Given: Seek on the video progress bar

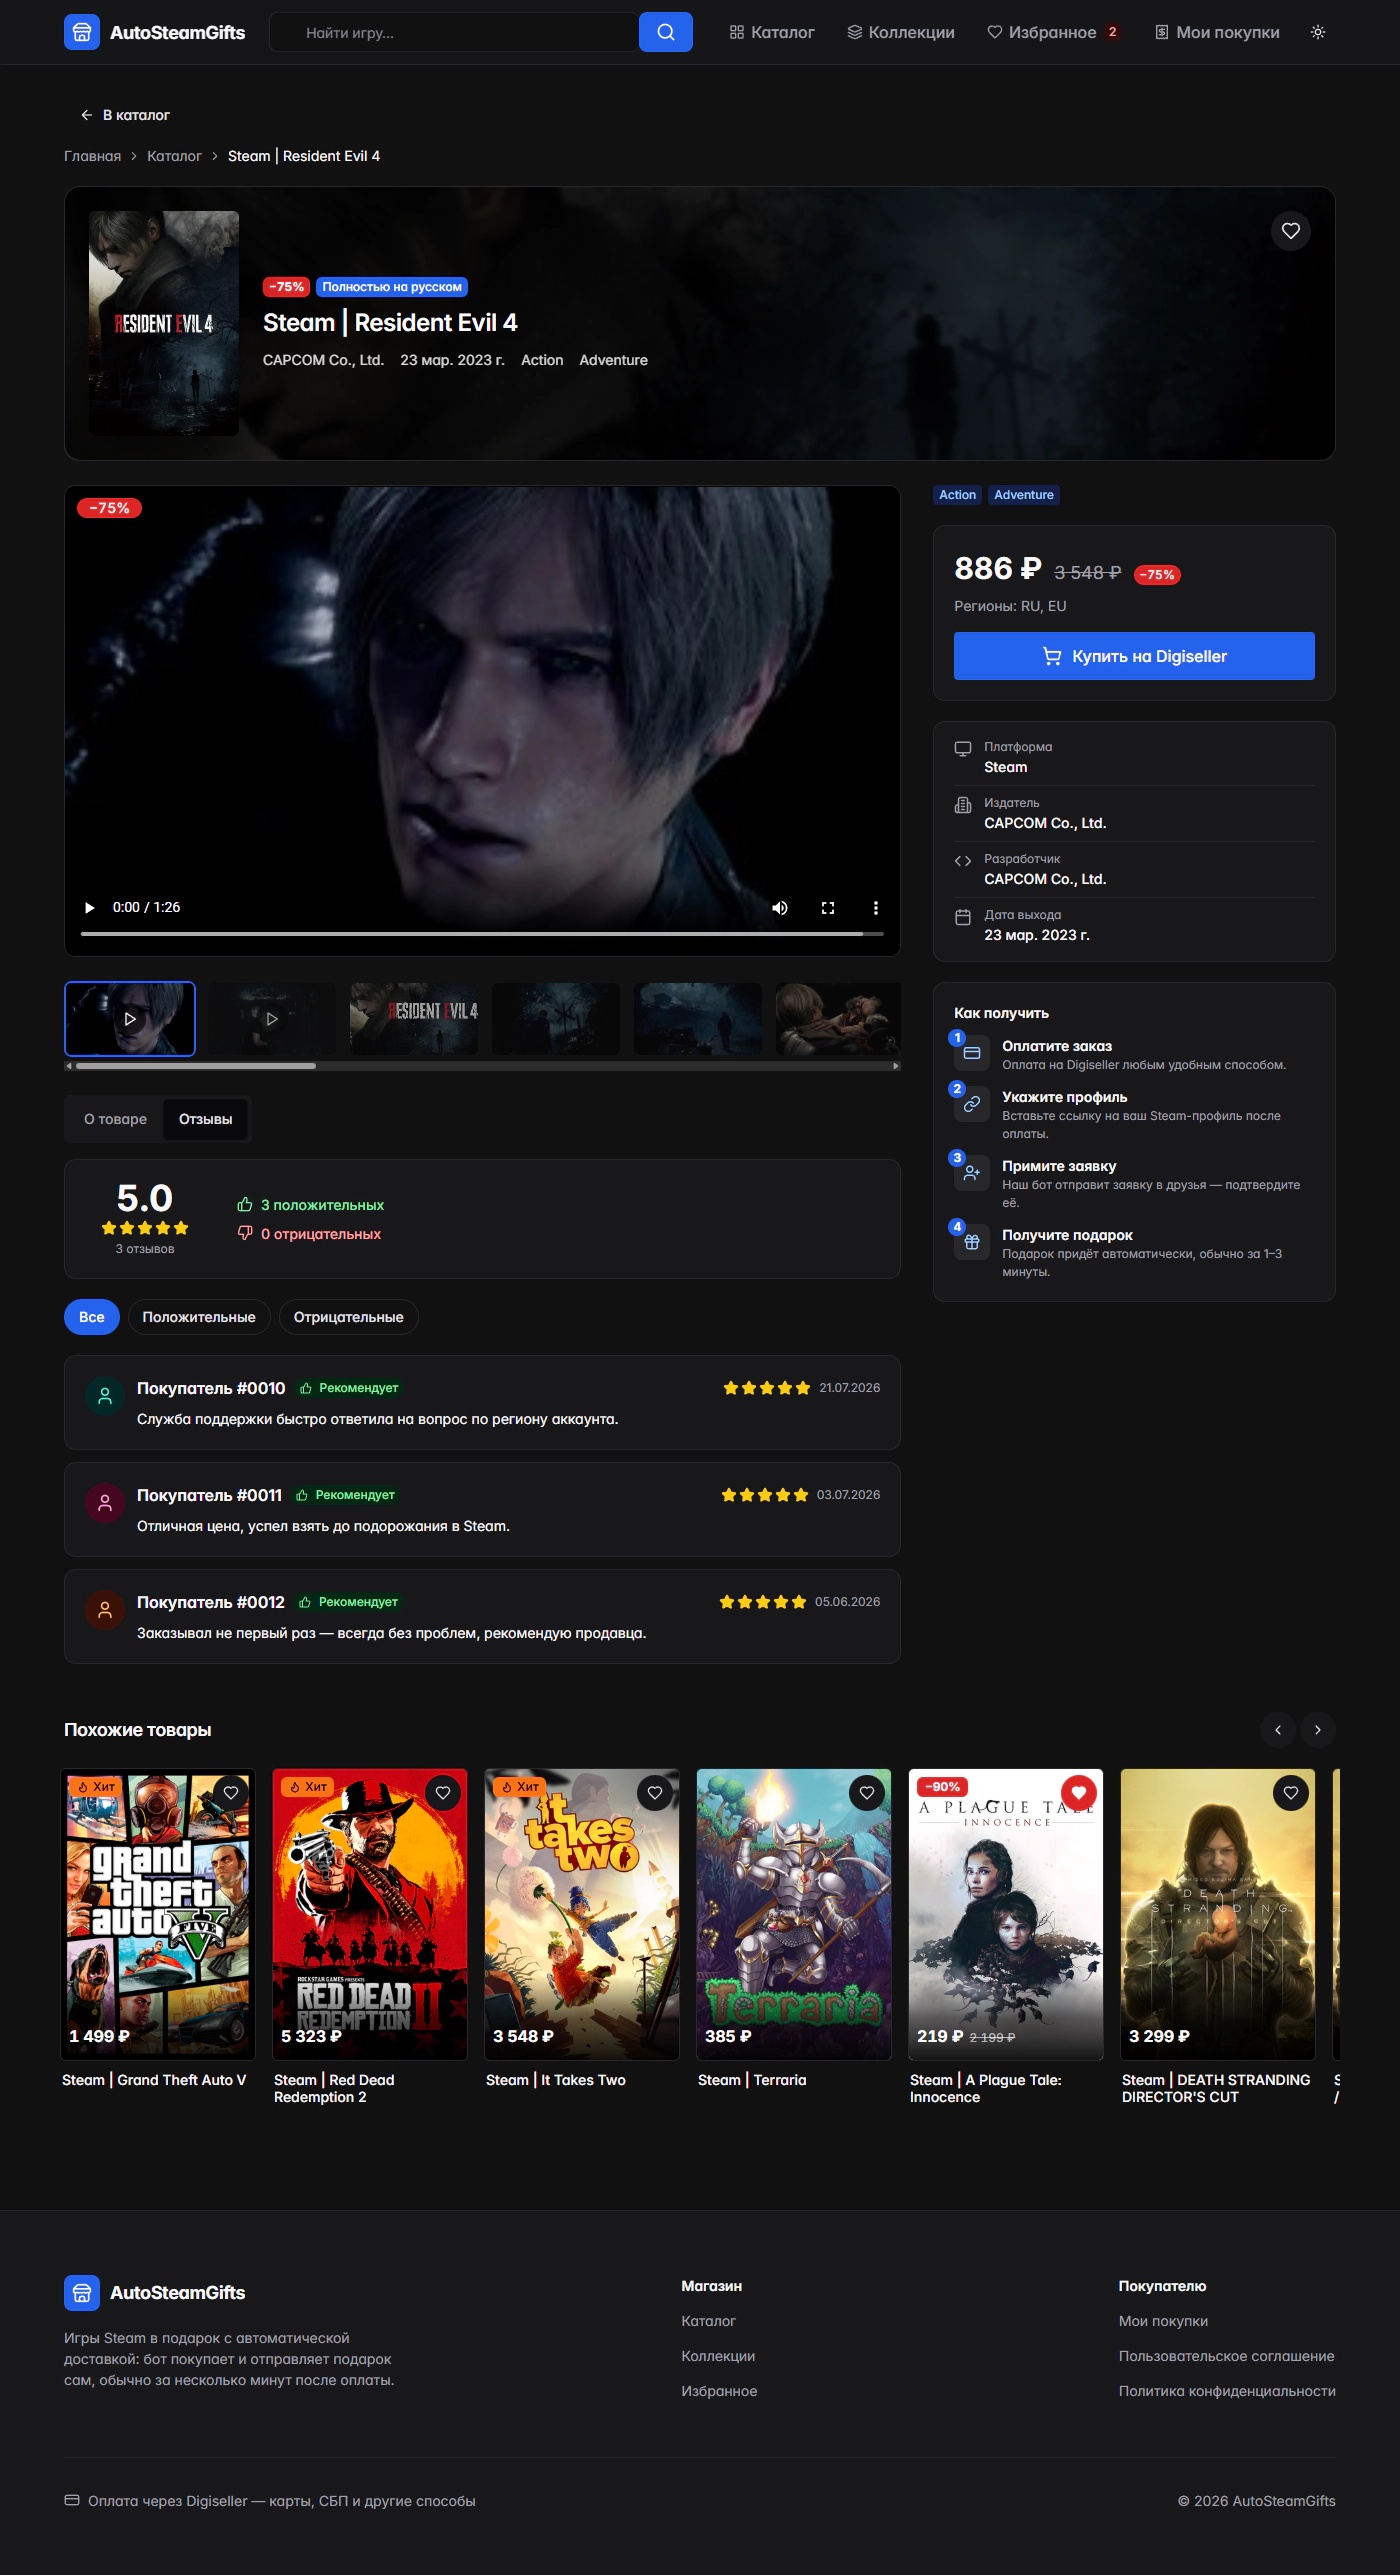Looking at the screenshot, I should pos(482,934).
